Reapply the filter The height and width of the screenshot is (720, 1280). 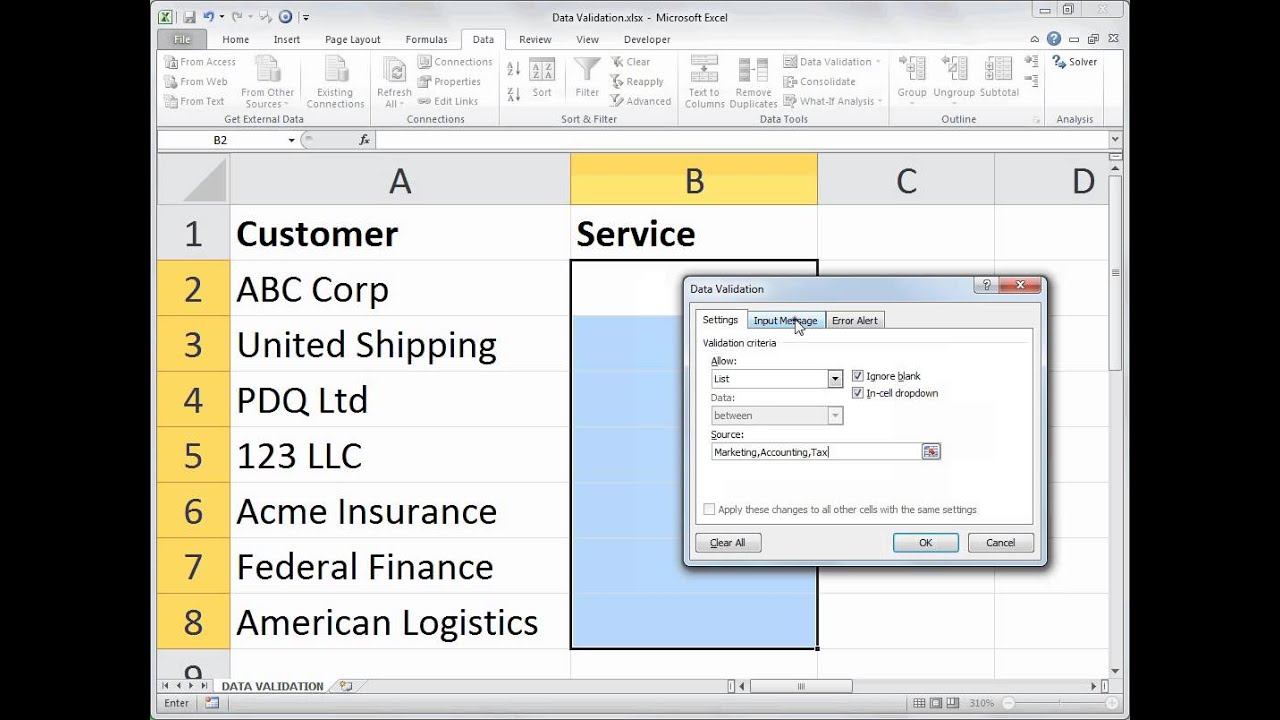click(637, 82)
